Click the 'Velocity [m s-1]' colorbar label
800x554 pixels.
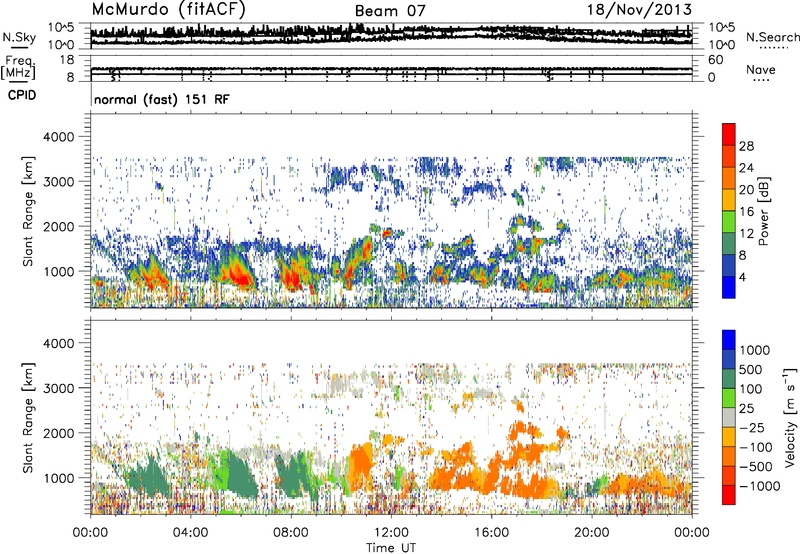(790, 417)
